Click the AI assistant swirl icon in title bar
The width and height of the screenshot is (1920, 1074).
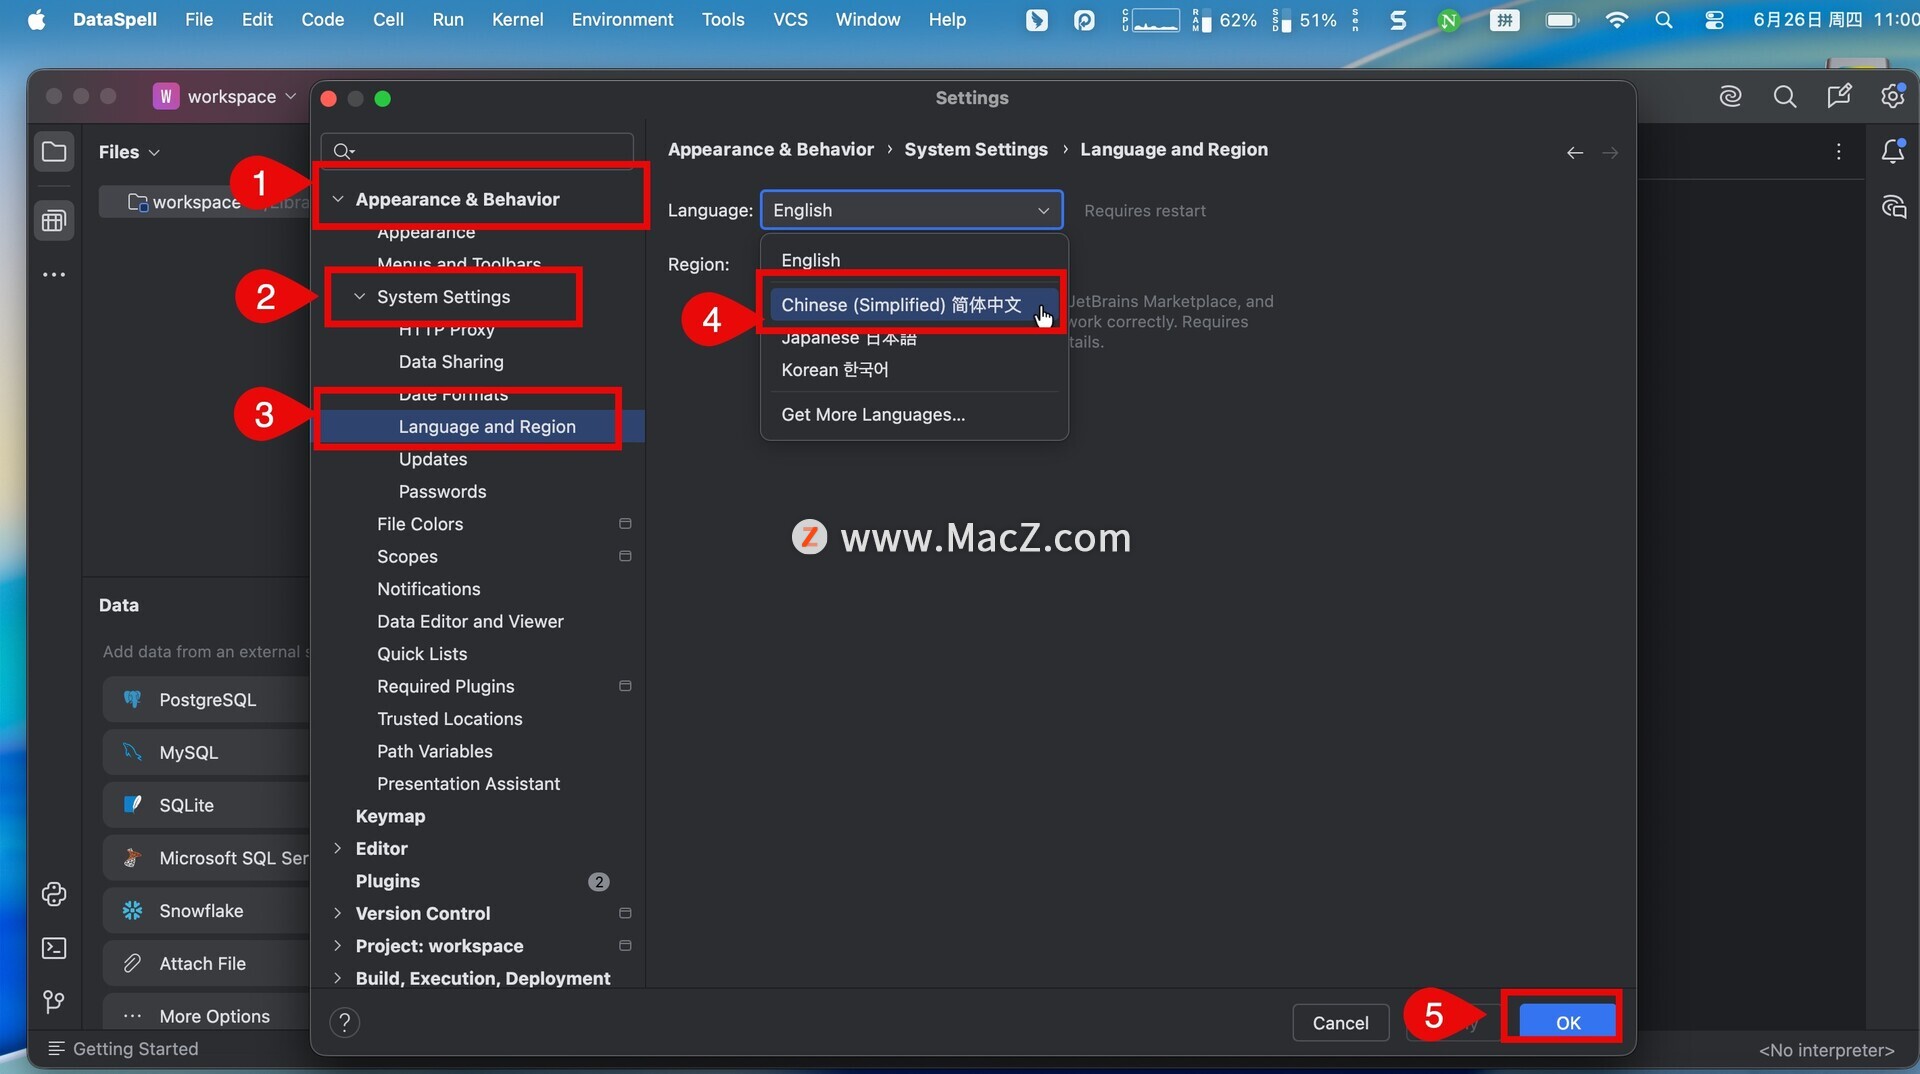tap(1730, 96)
